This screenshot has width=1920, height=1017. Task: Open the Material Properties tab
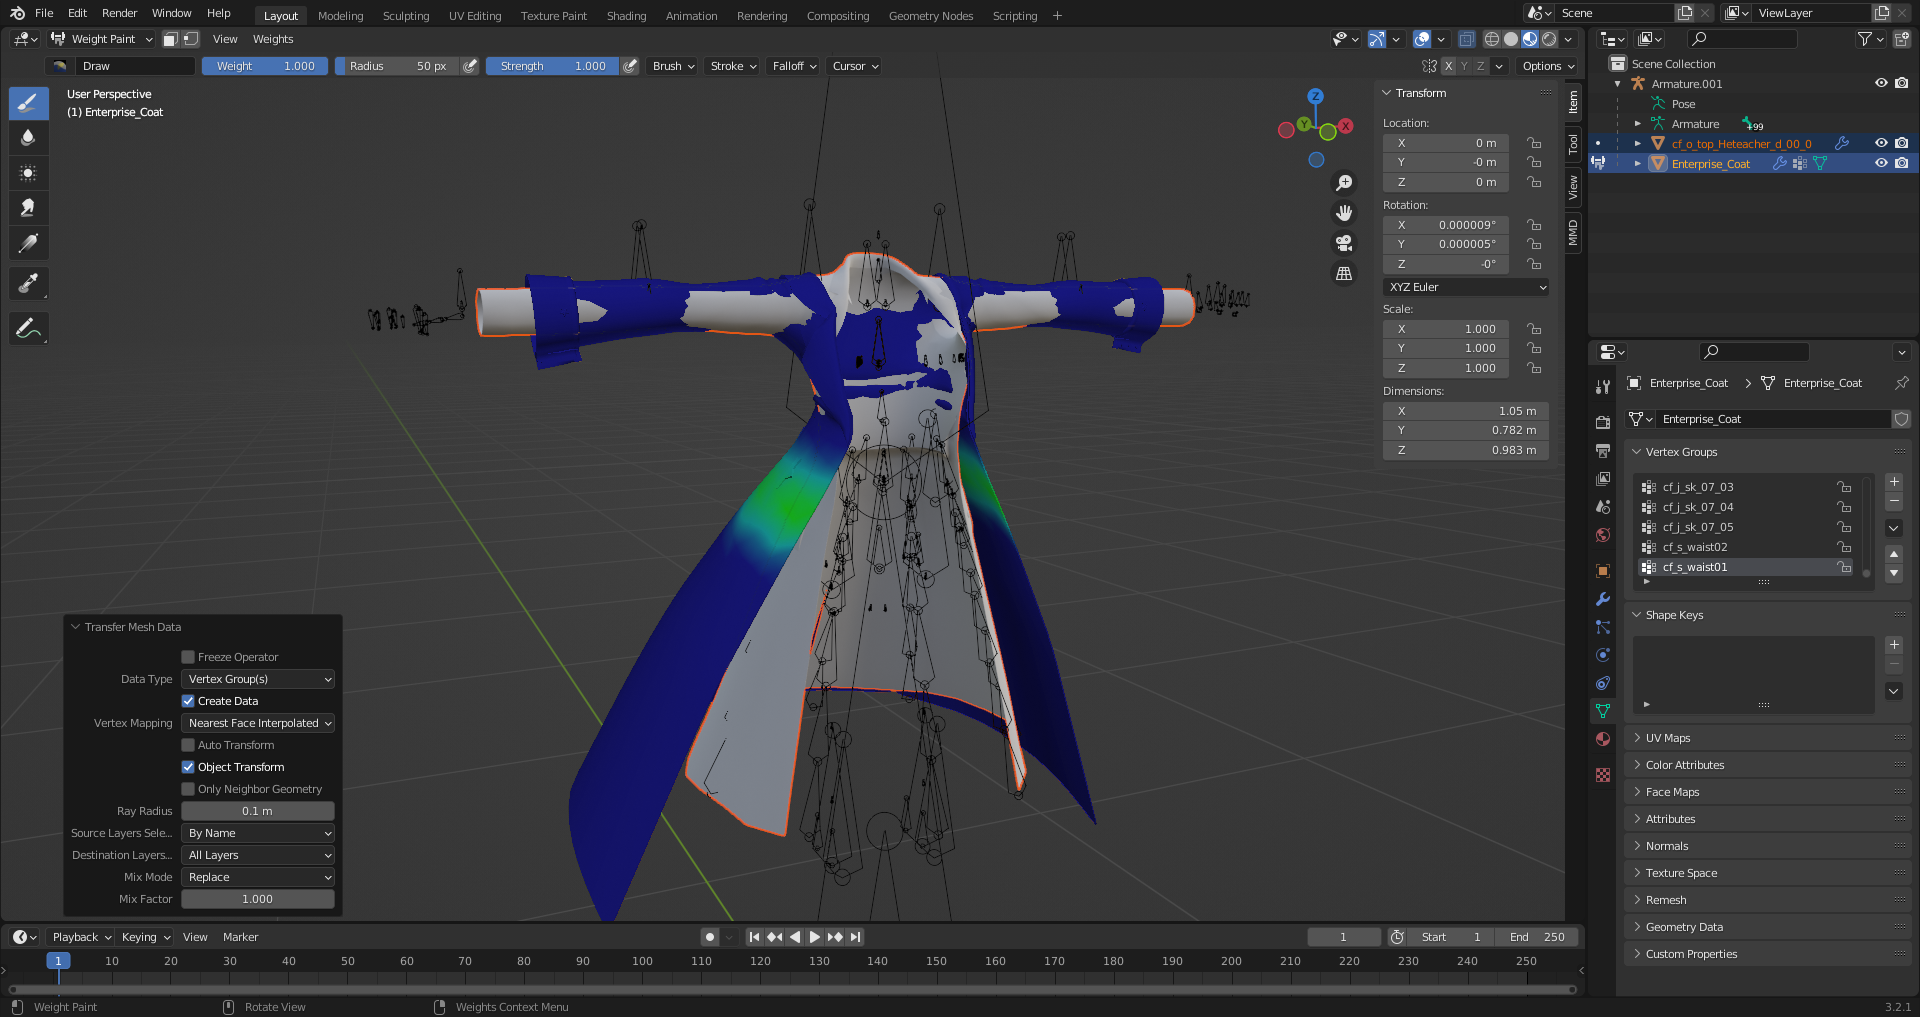coord(1602,738)
